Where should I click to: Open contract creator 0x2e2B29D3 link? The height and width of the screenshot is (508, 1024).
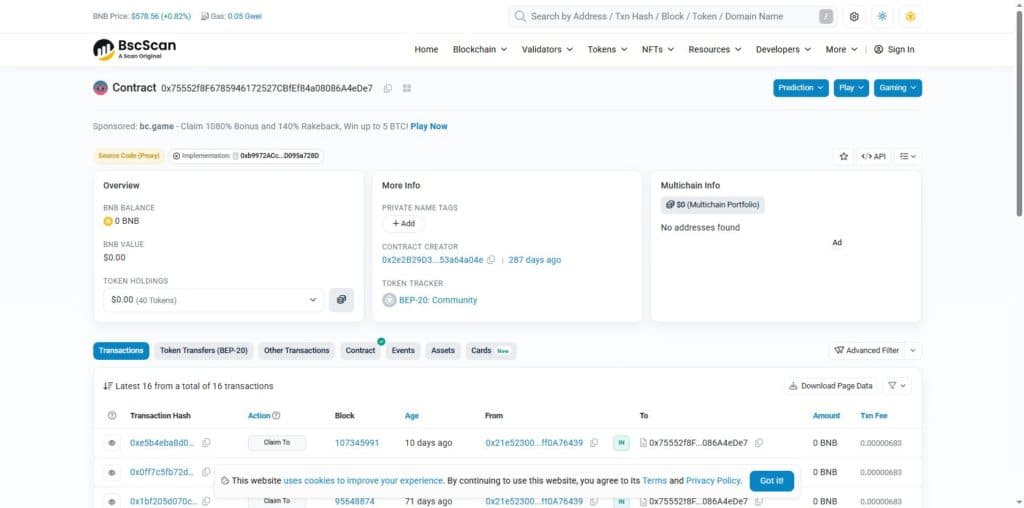[x=432, y=260]
